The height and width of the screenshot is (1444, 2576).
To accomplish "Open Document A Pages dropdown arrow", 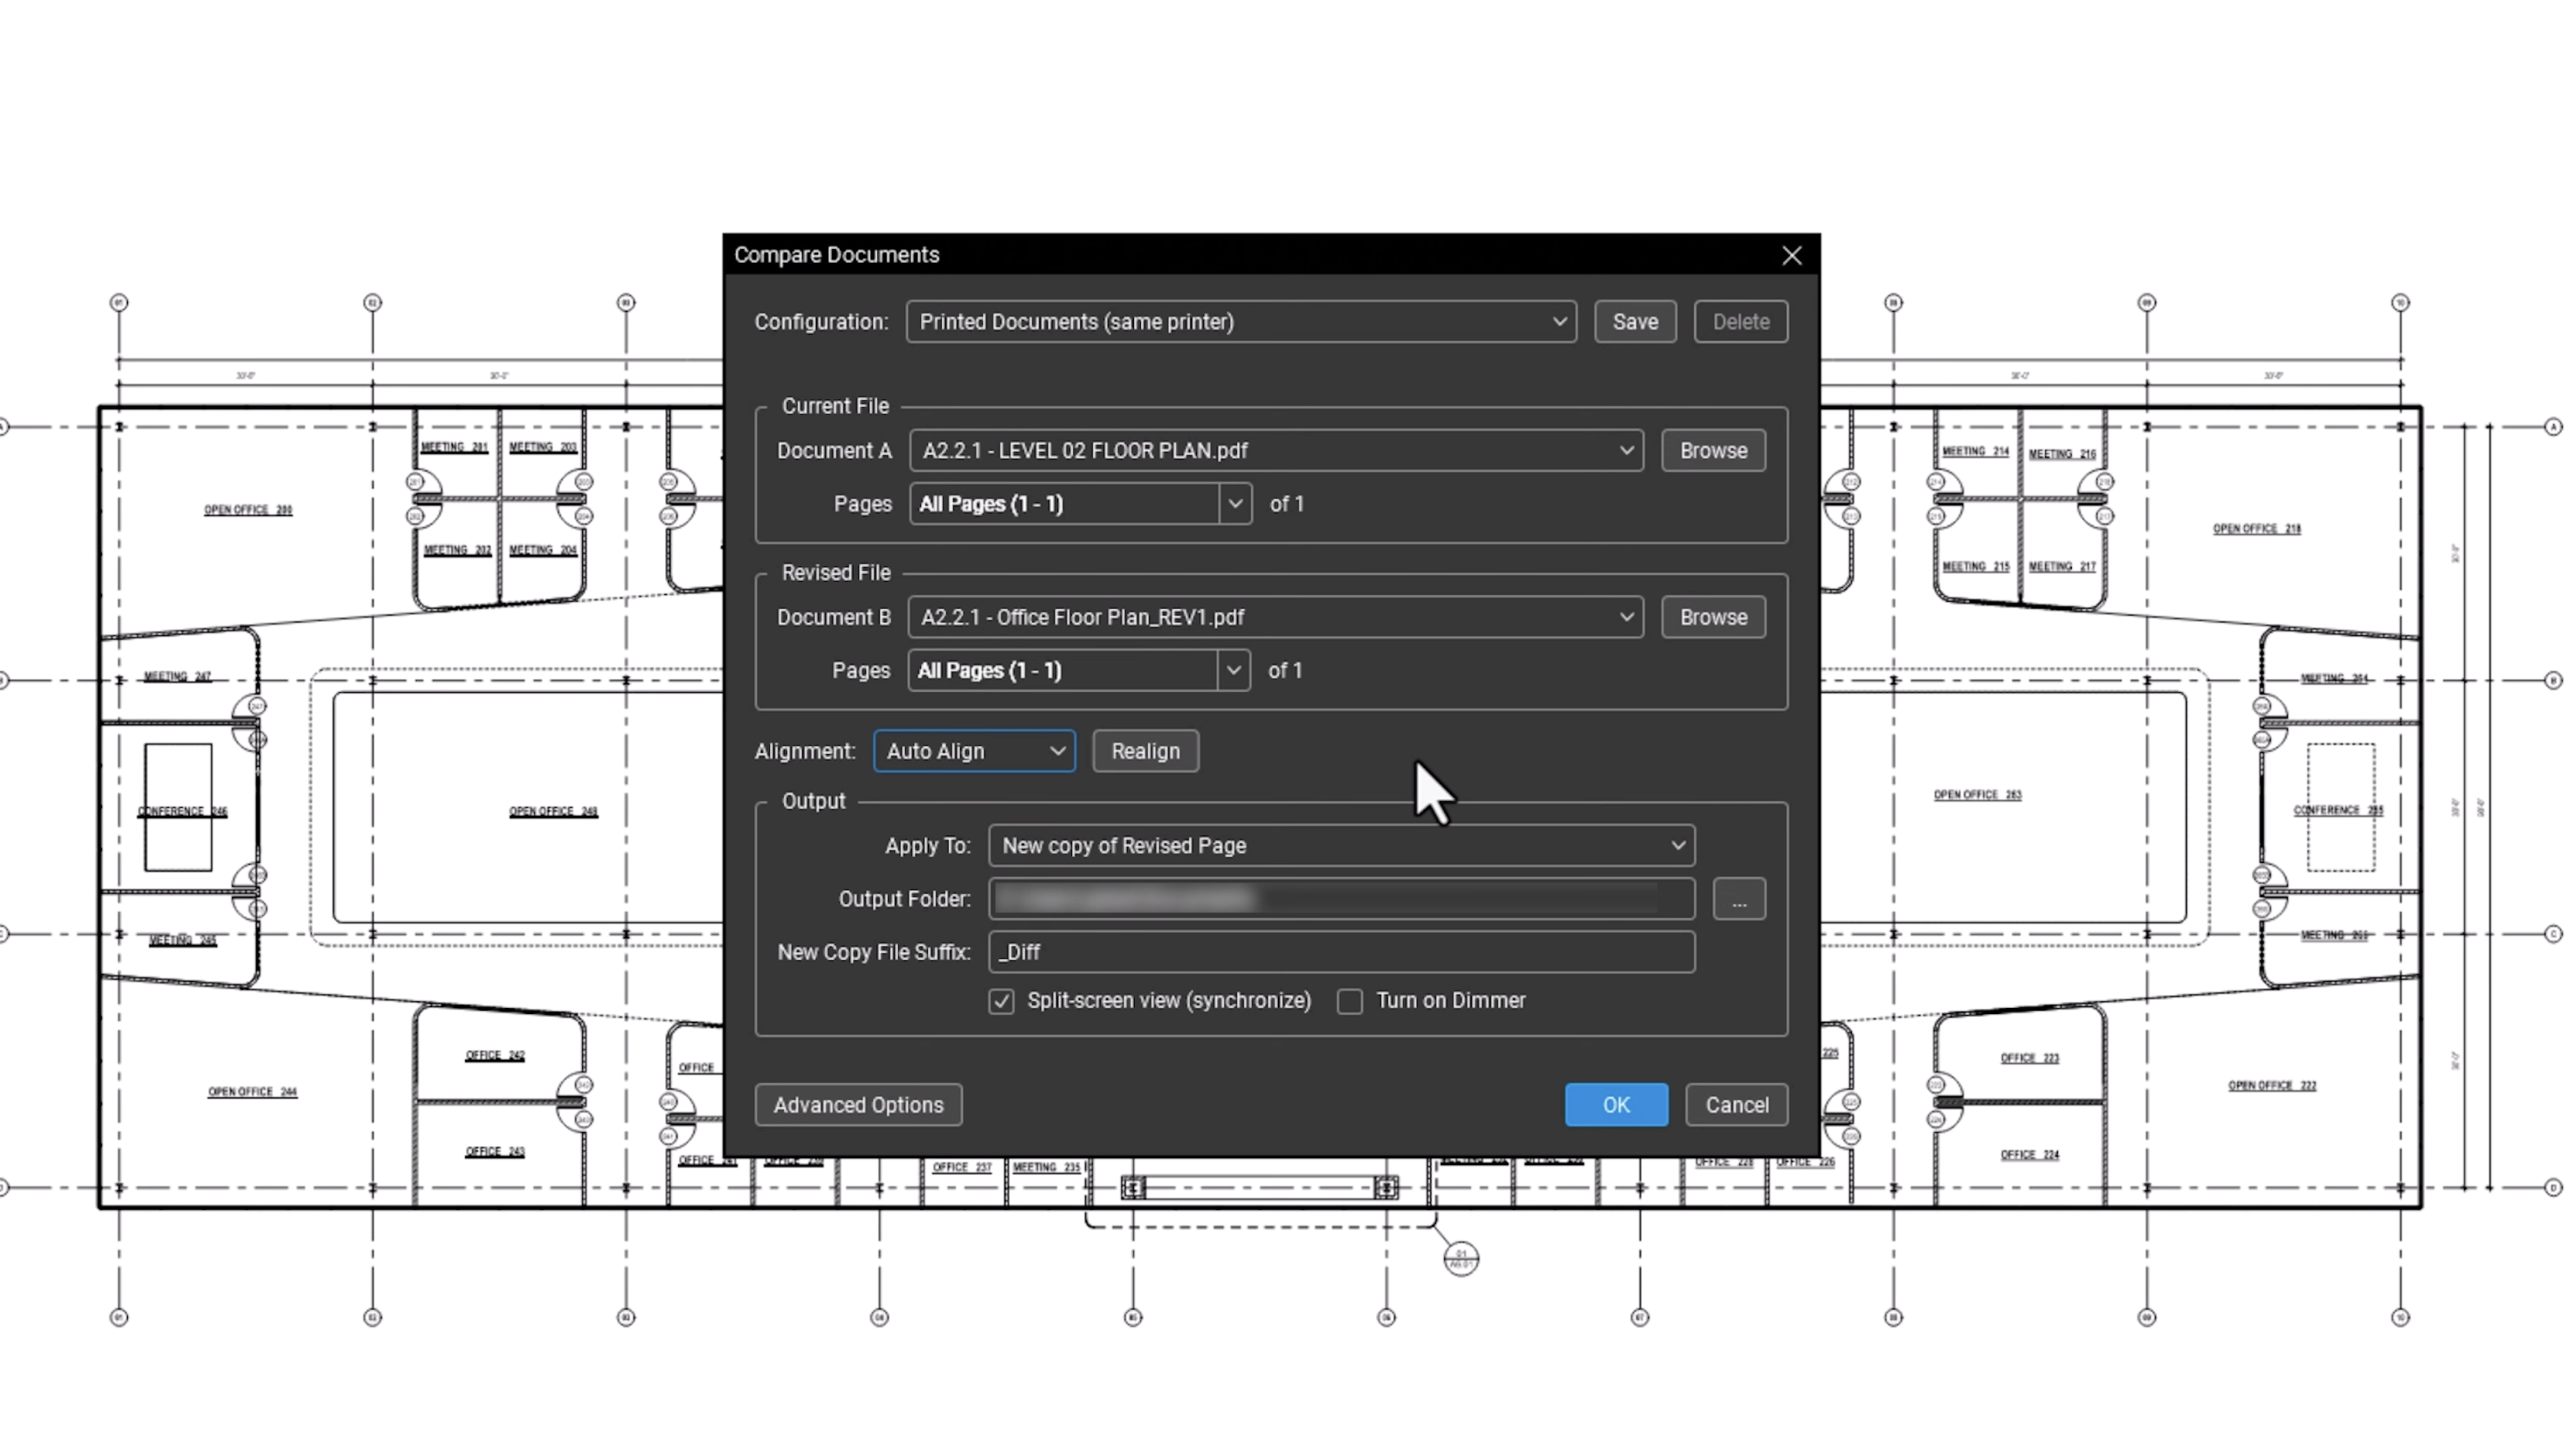I will coord(1235,504).
